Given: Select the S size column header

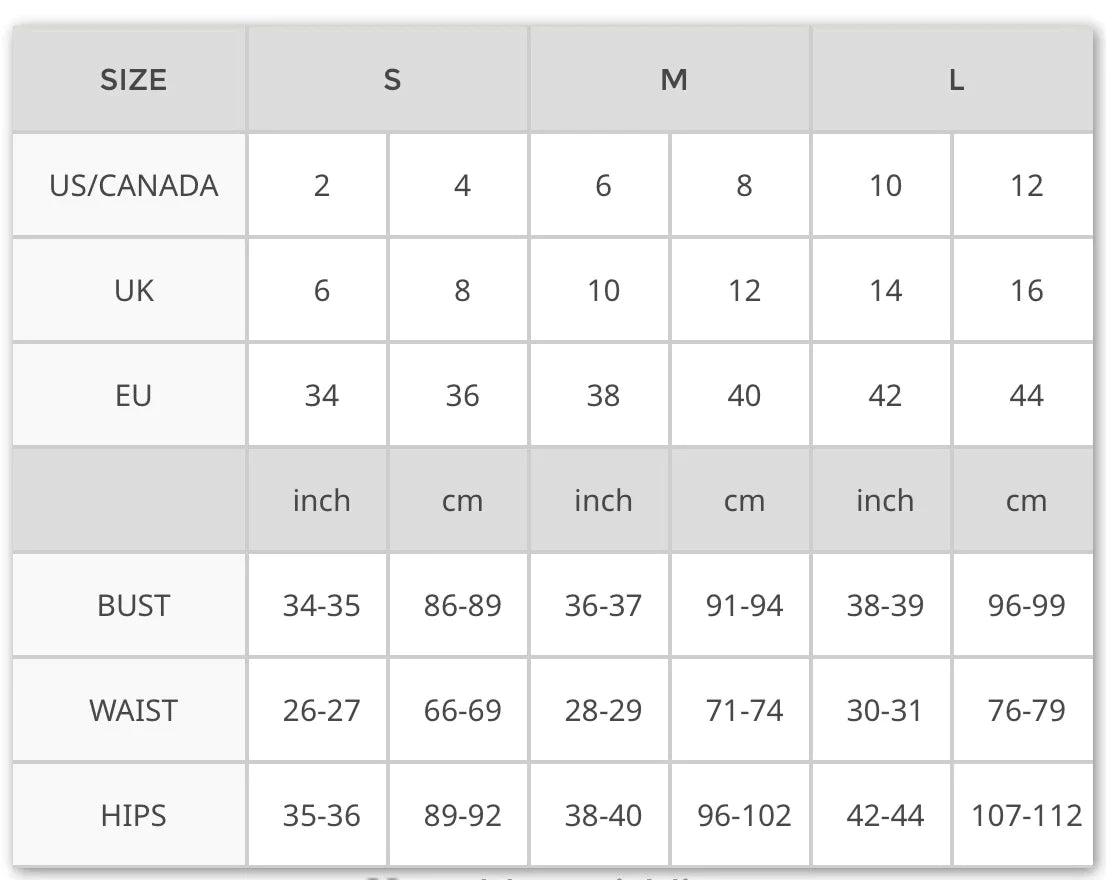Looking at the screenshot, I should pos(391,80).
